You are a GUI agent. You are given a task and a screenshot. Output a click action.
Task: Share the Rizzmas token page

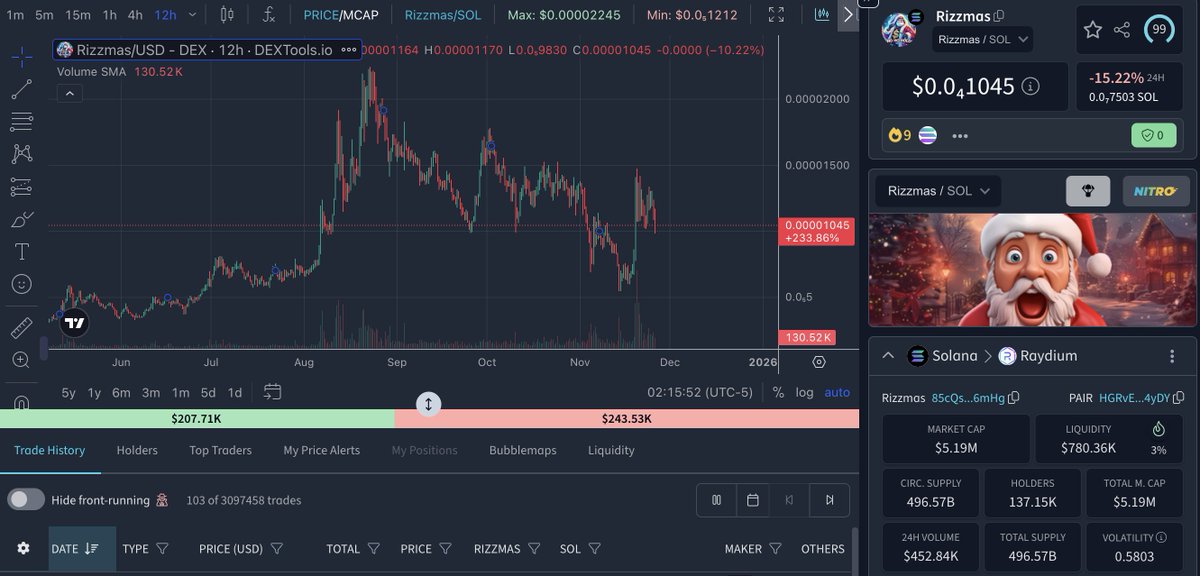1123,29
